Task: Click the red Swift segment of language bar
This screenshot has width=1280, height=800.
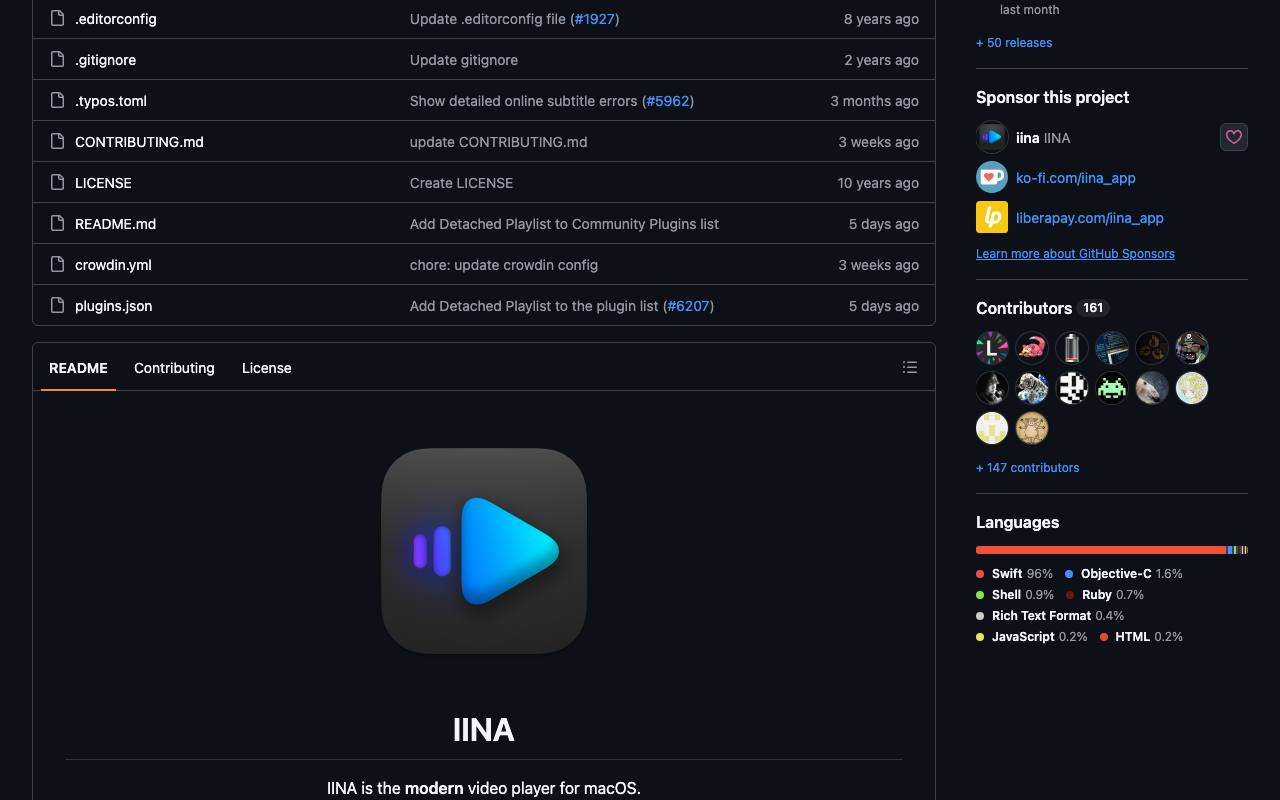Action: coord(1101,550)
